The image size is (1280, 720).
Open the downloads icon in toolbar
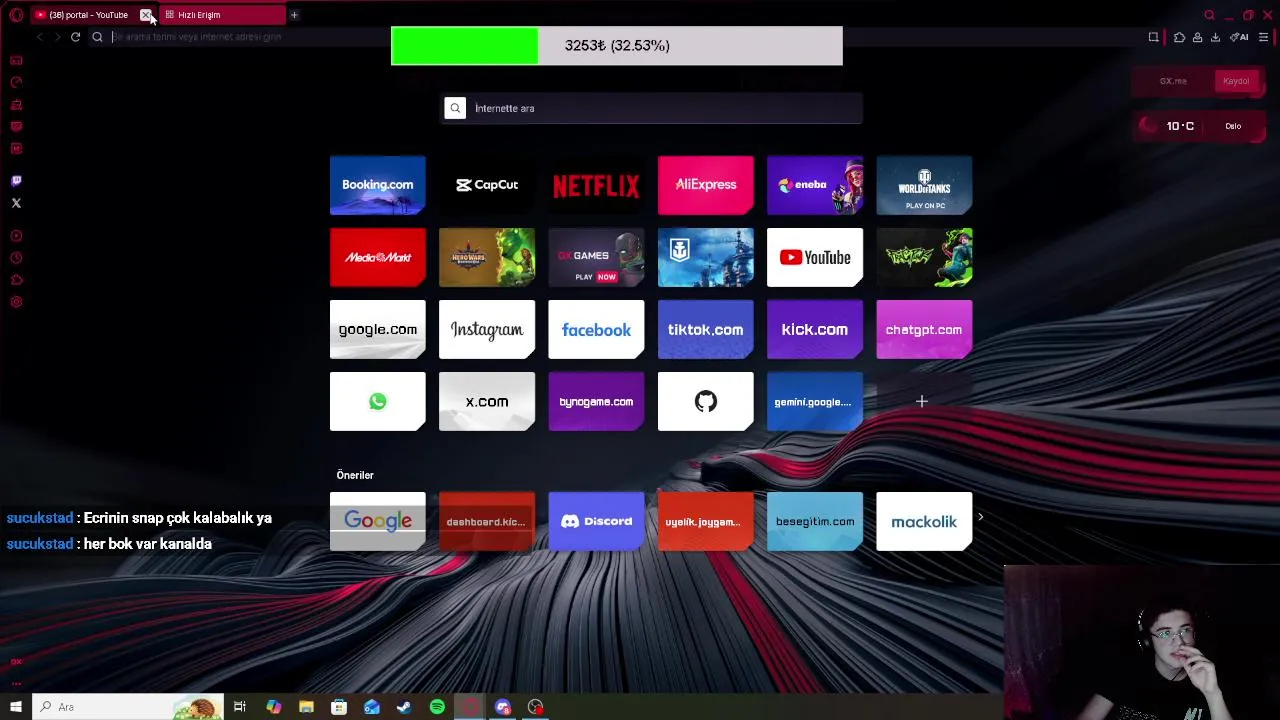1215,37
